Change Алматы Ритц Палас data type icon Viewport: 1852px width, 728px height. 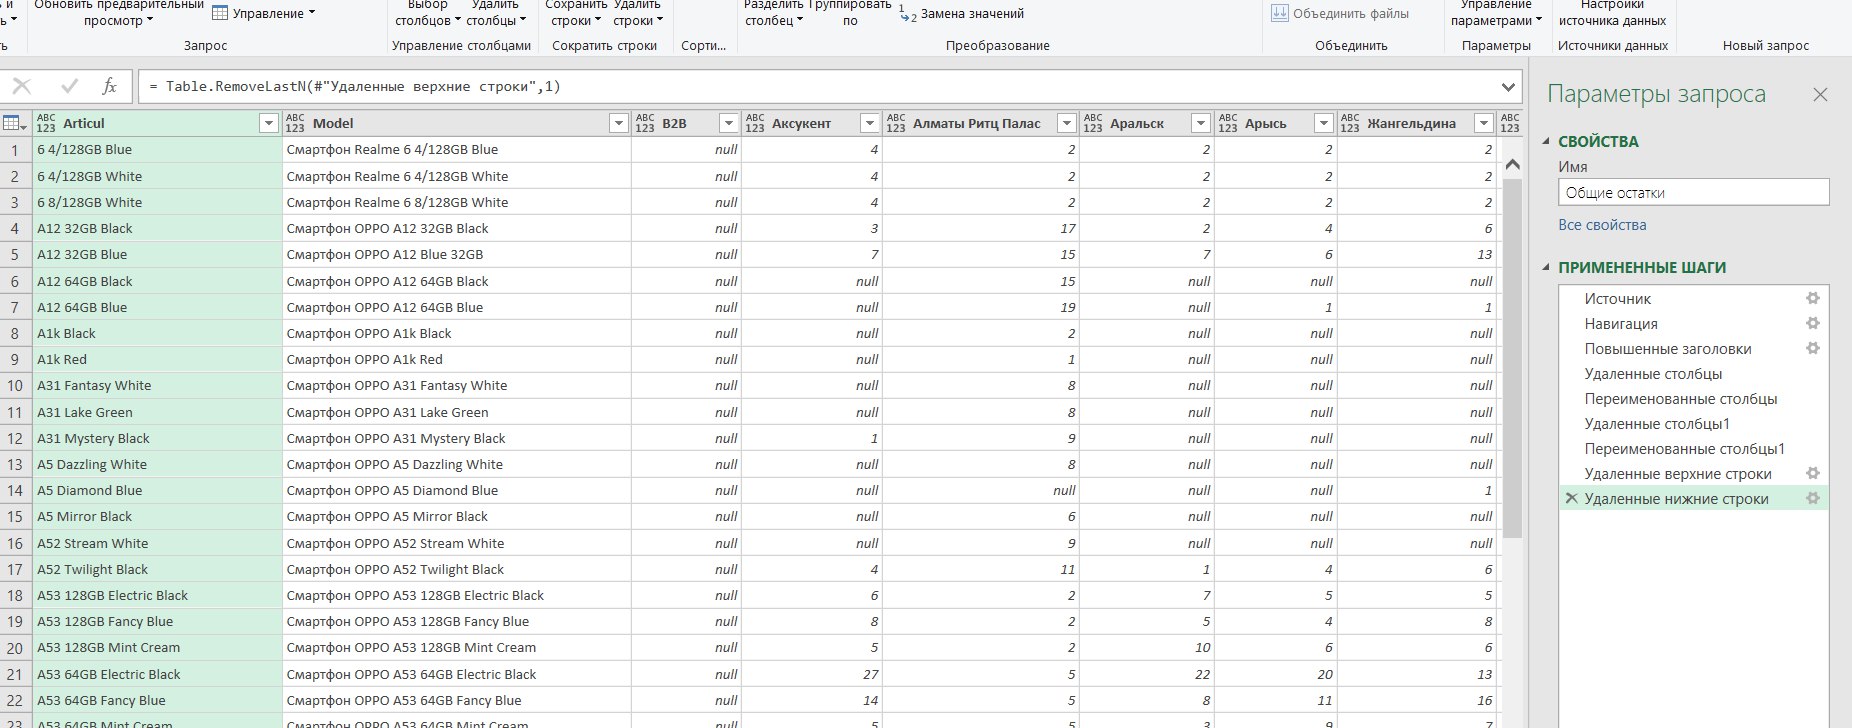[x=896, y=123]
